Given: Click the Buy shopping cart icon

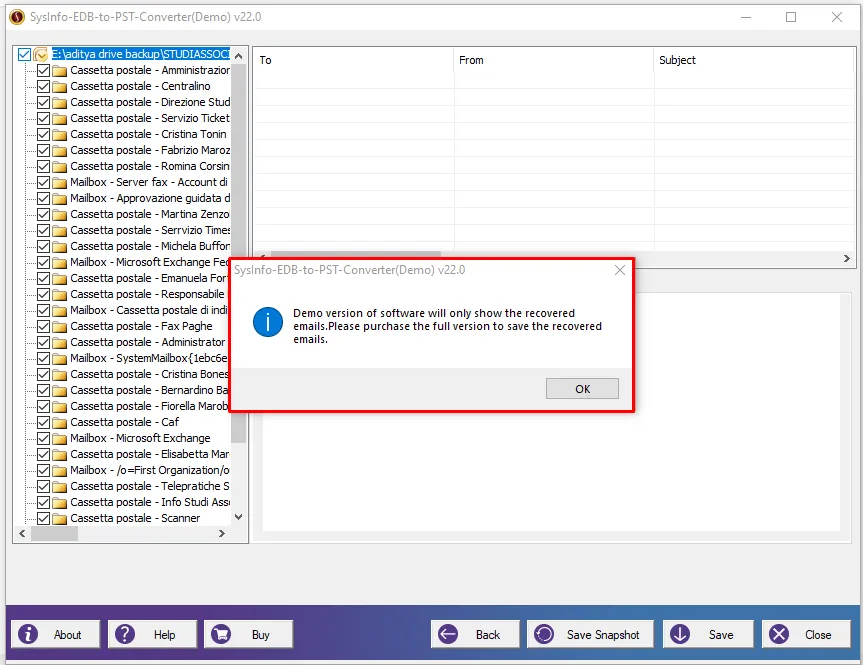Looking at the screenshot, I should click(x=222, y=634).
